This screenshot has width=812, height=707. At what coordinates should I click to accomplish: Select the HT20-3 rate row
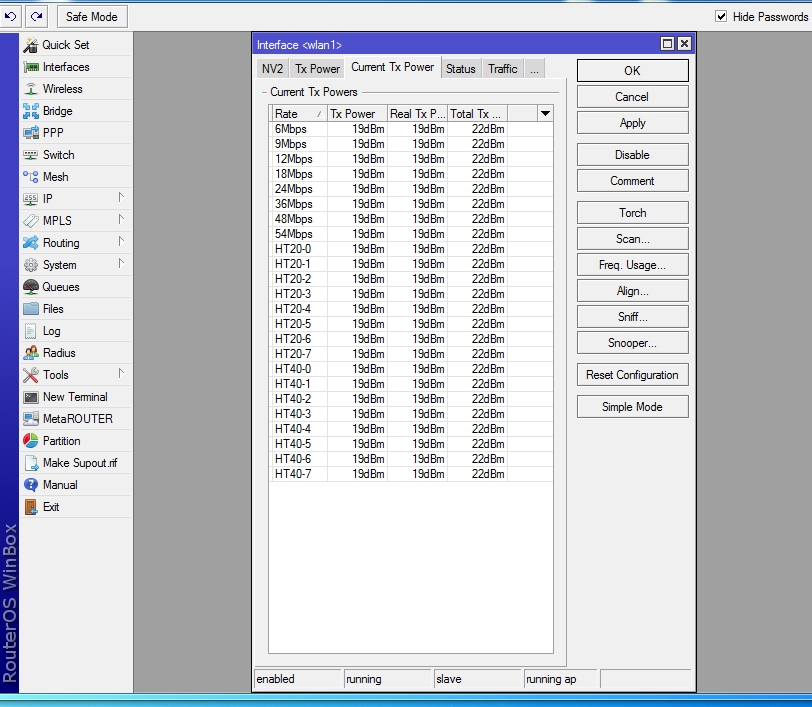click(x=294, y=294)
